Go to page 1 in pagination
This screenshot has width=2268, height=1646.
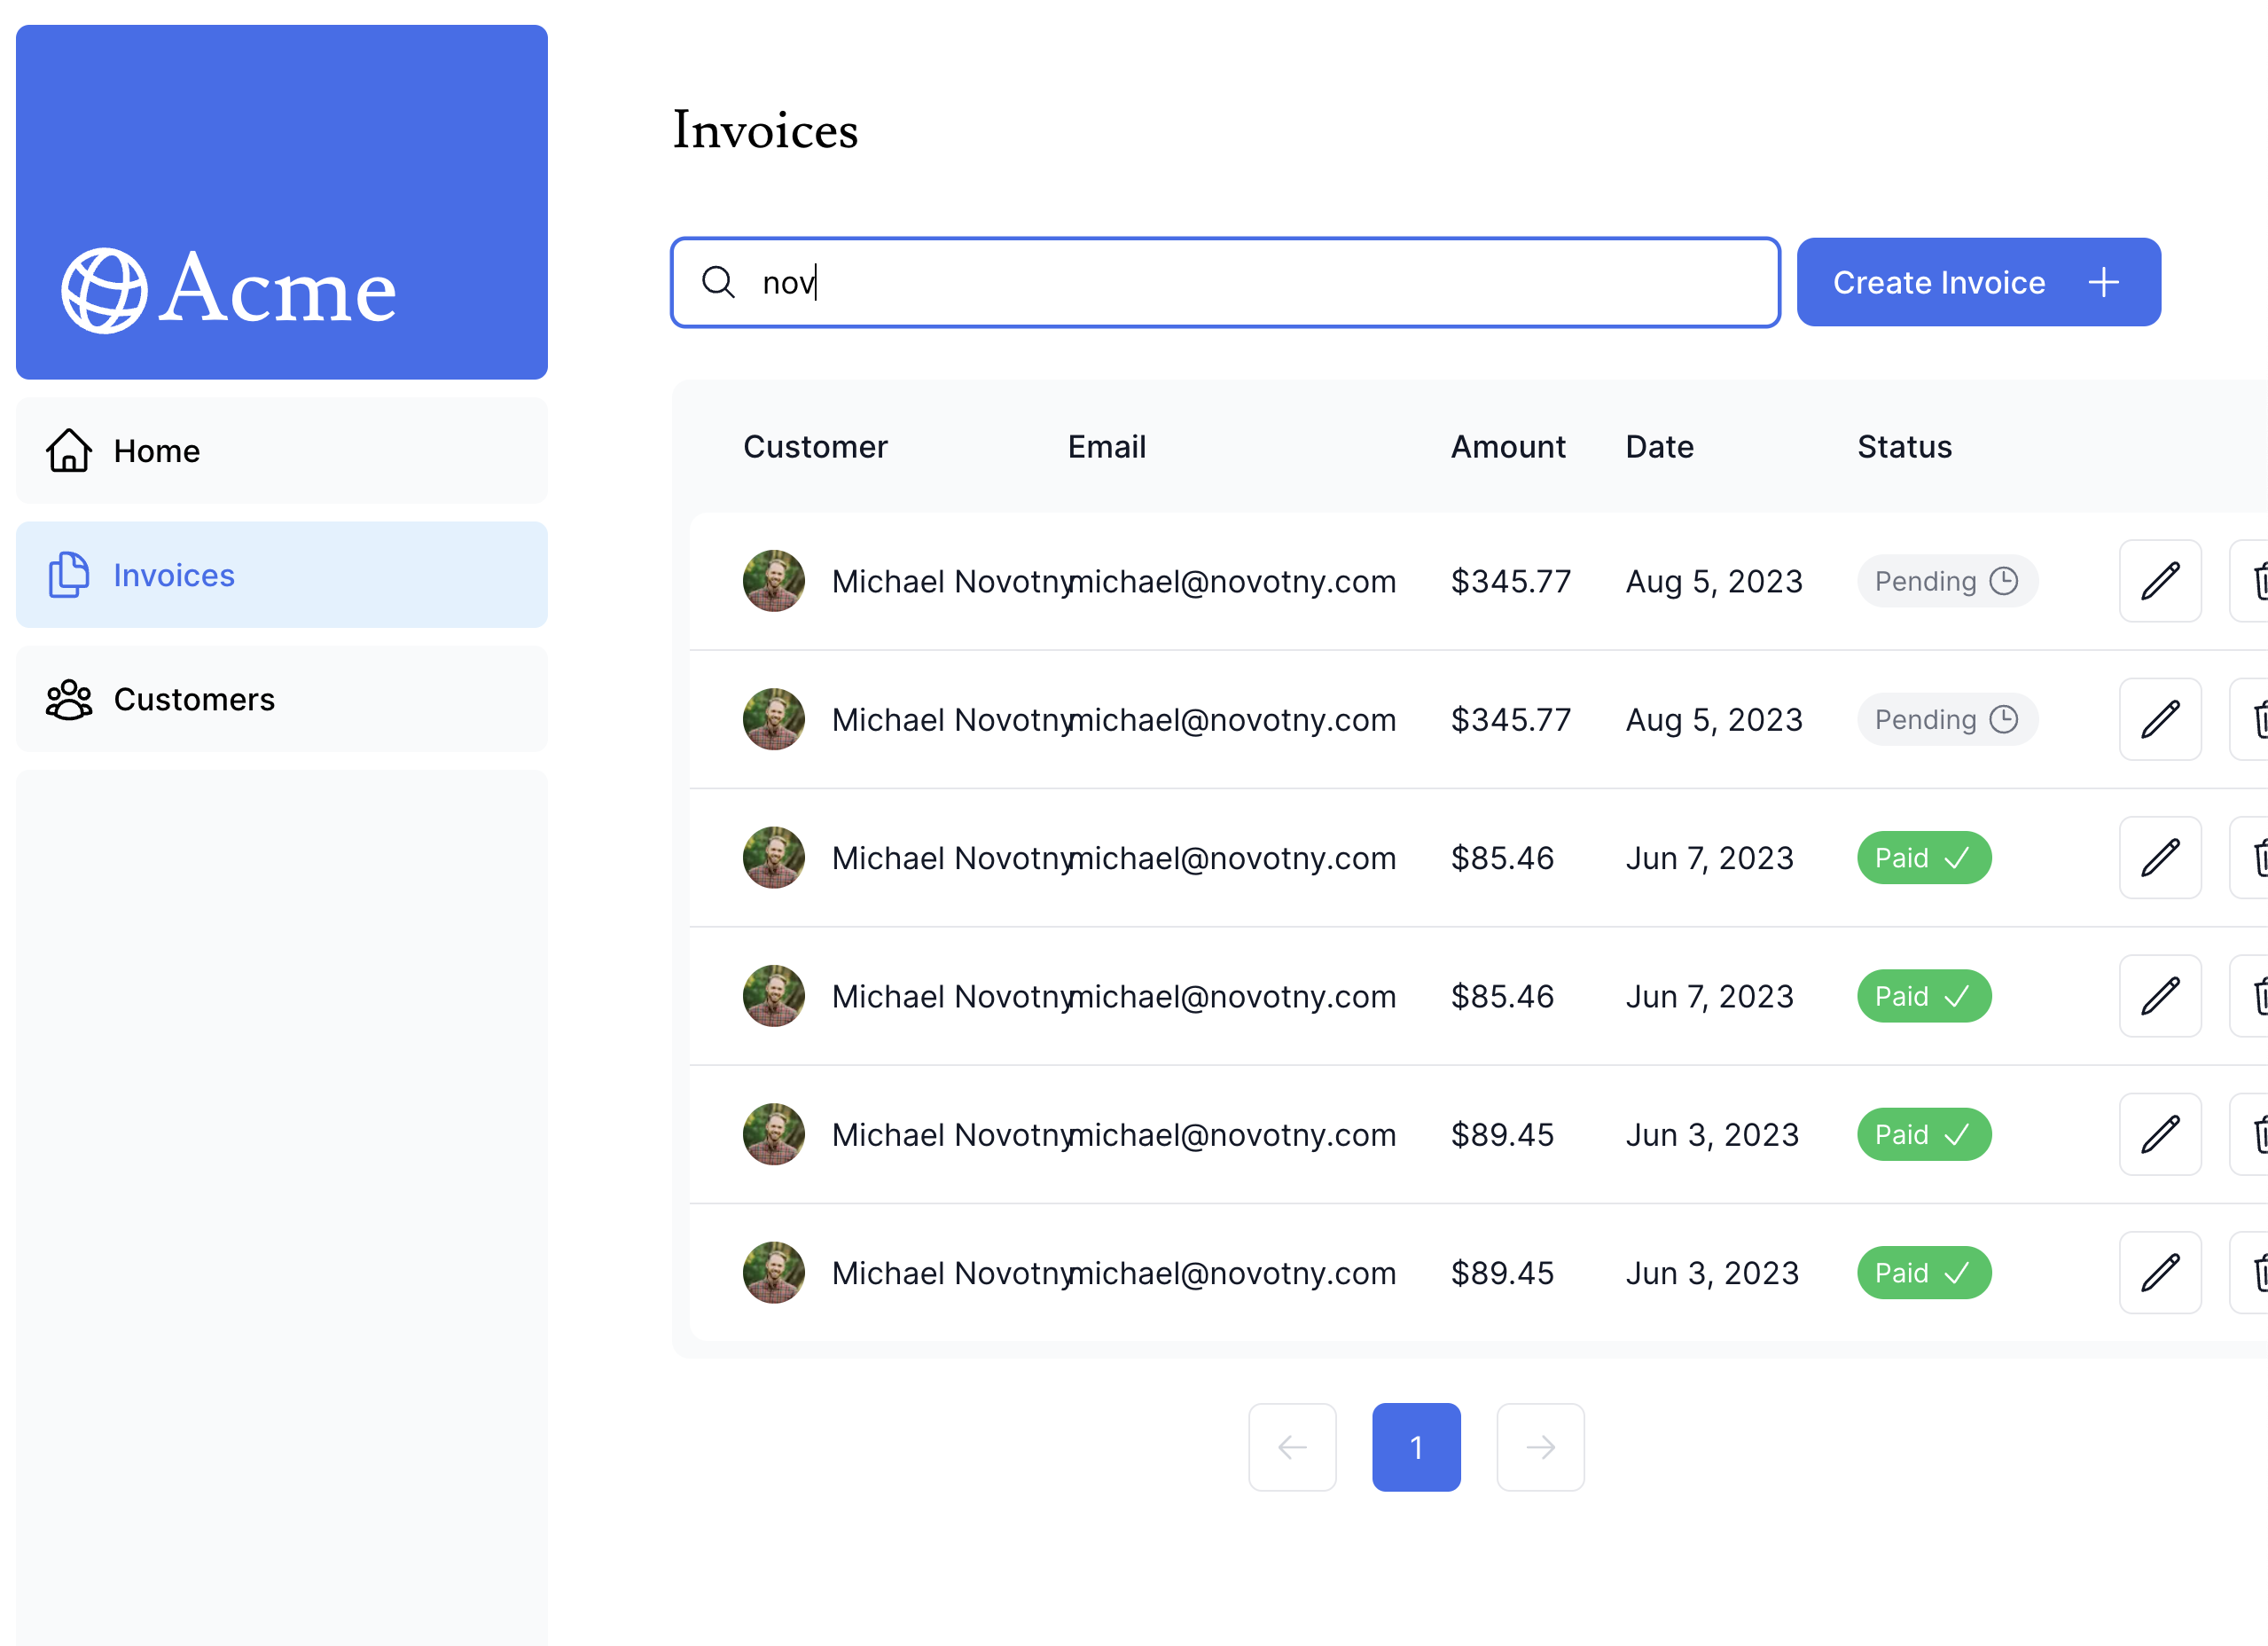pyautogui.click(x=1415, y=1447)
